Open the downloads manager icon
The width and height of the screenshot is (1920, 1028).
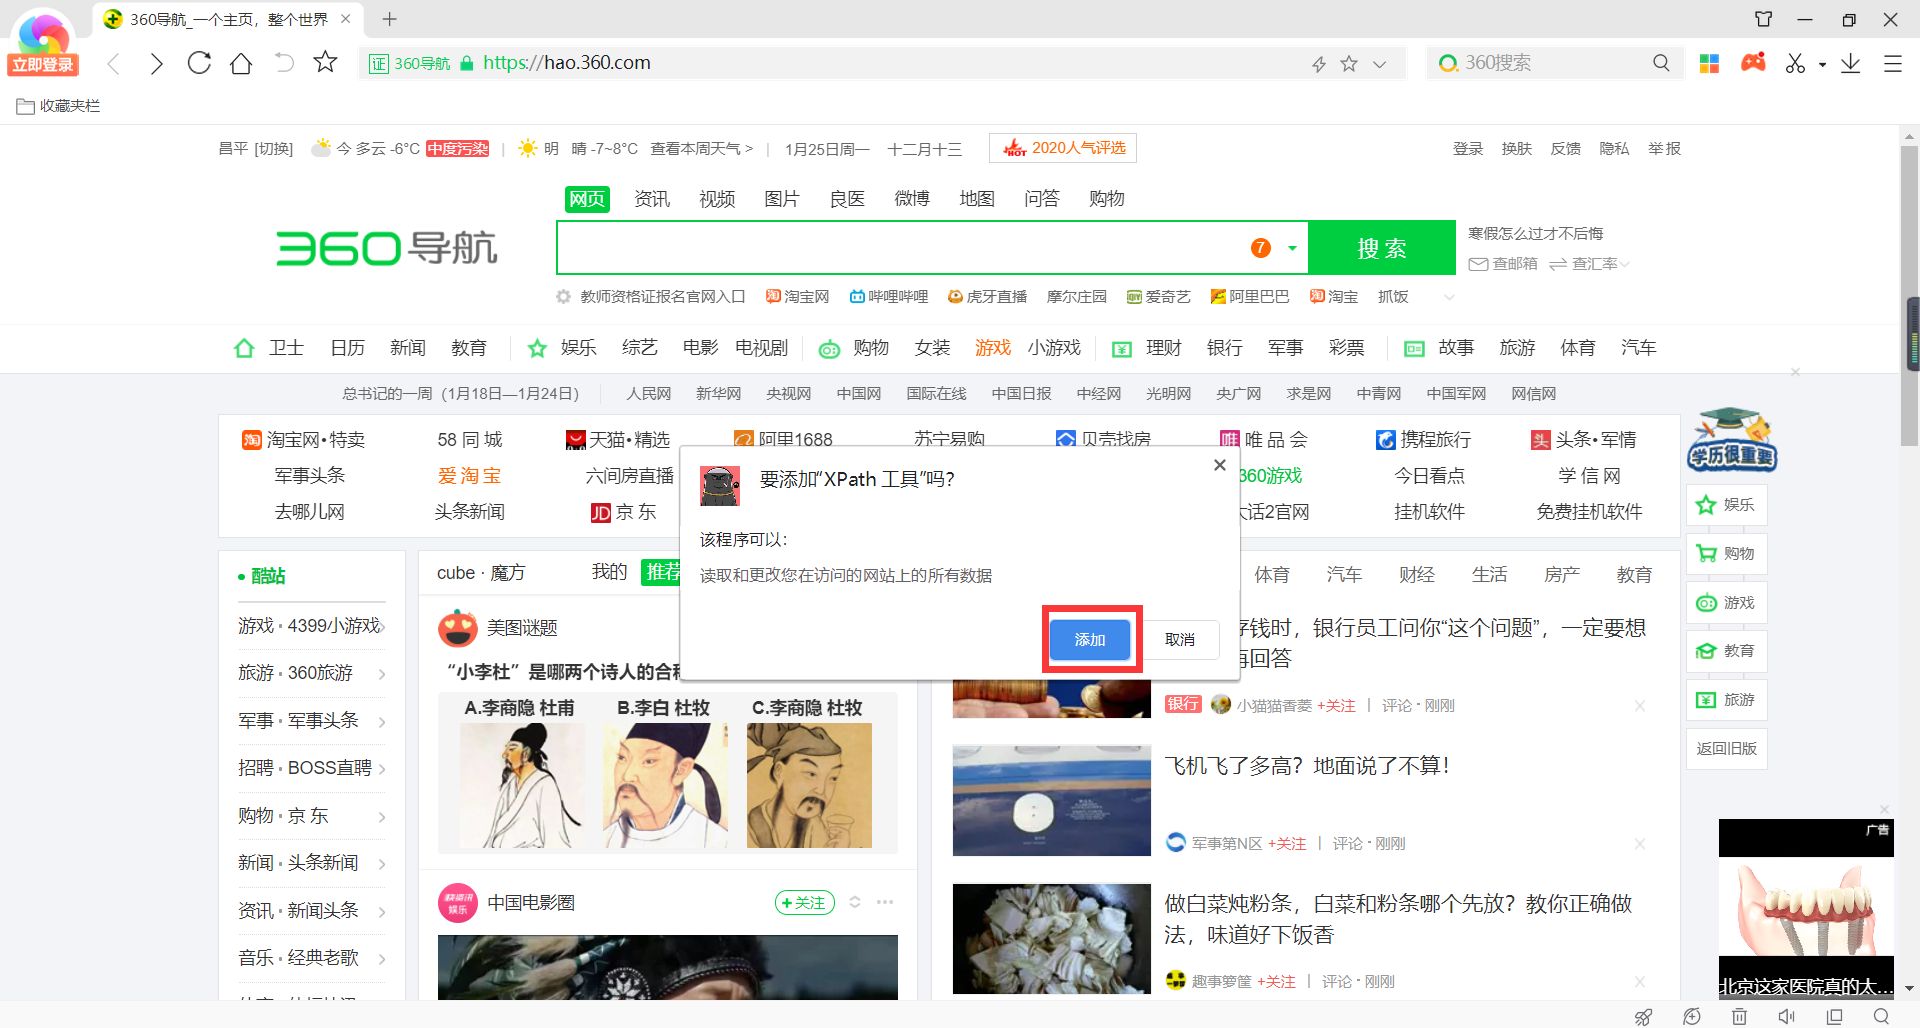1851,63
